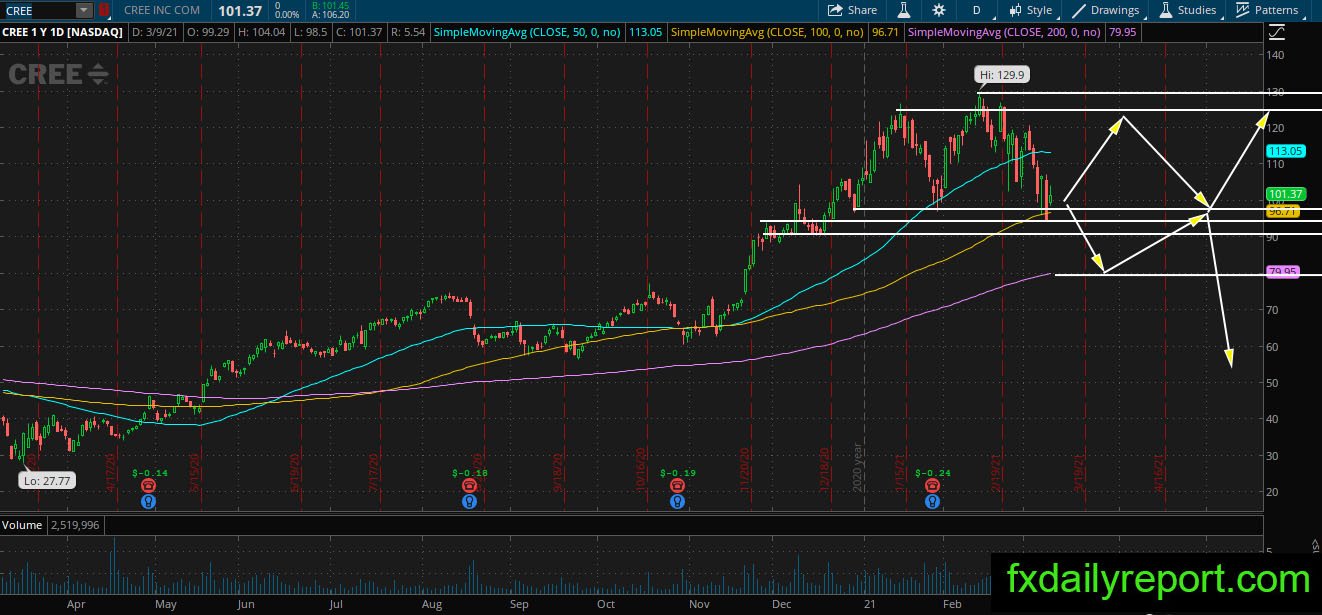Open the Drawings tools menu
Screen dimensions: 1322x615
(1105, 10)
